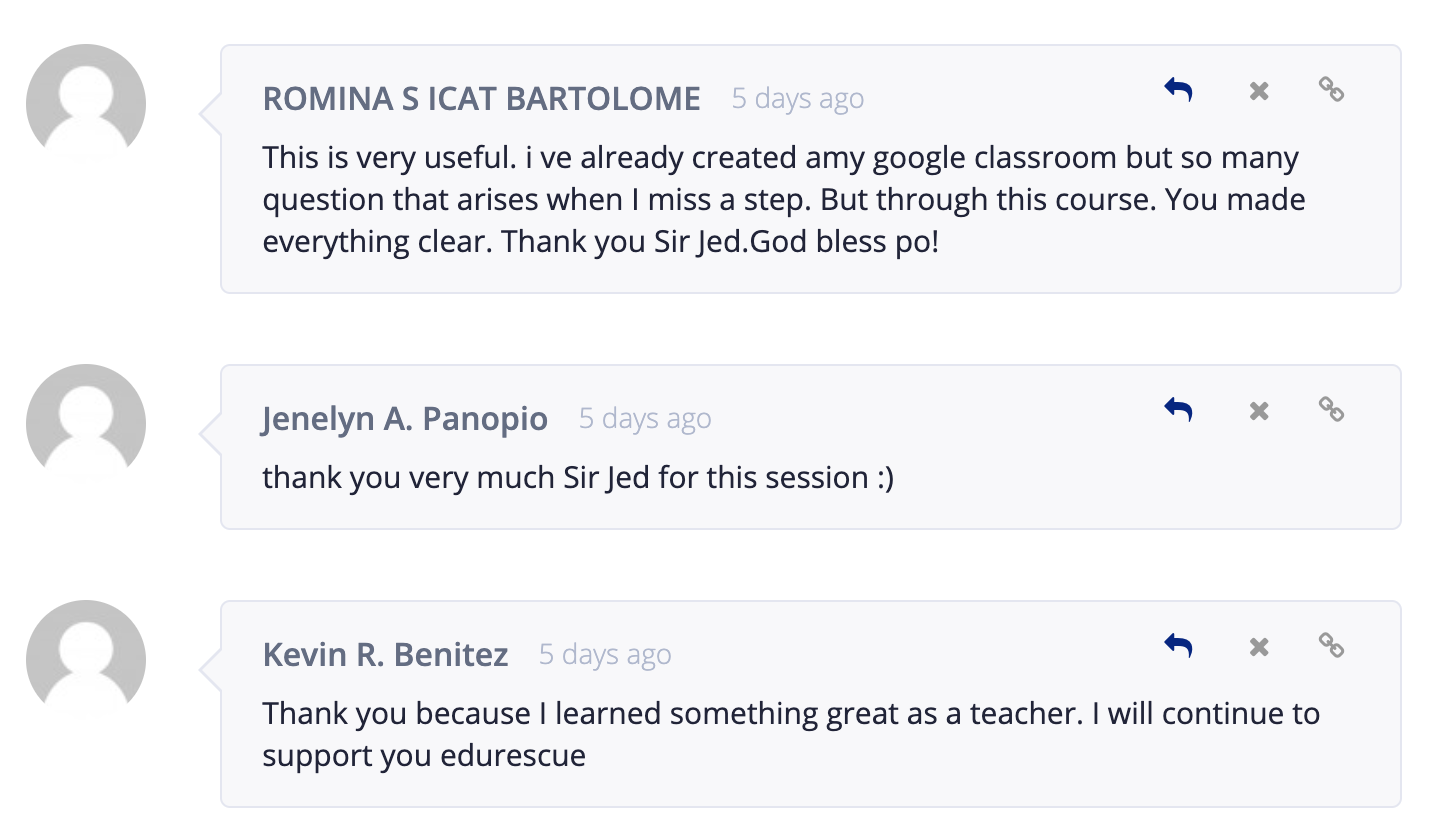Click '5 days ago' timestamp on Romina's comment
Screen dimensions: 1430x824
[798, 99]
